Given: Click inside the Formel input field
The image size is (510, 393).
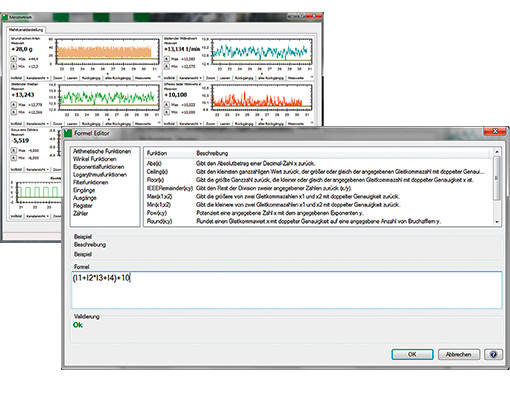Looking at the screenshot, I should coord(287,290).
